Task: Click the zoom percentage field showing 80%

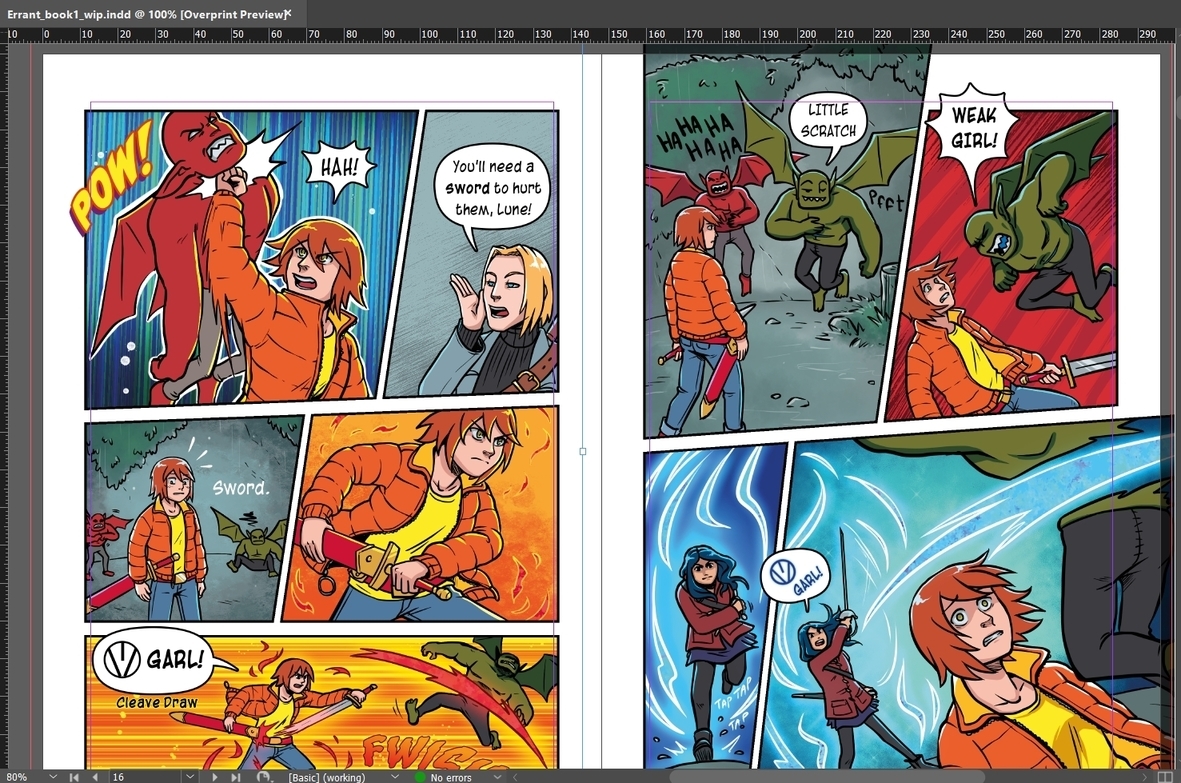Action: point(20,777)
